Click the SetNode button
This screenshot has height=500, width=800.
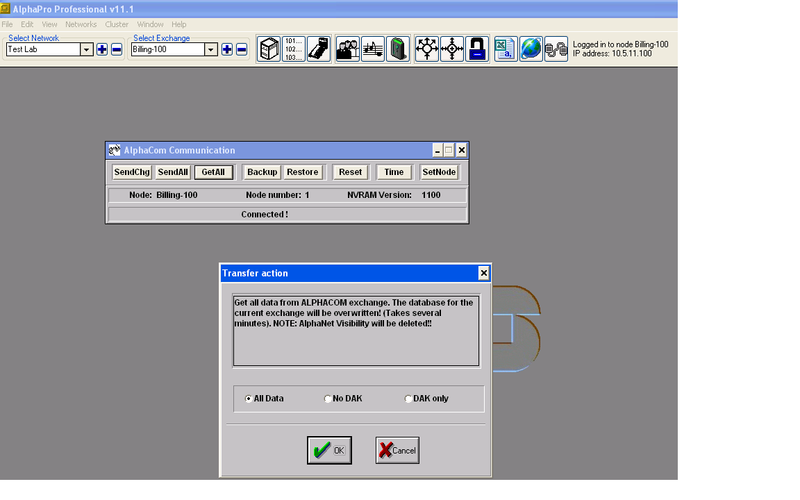coord(439,172)
